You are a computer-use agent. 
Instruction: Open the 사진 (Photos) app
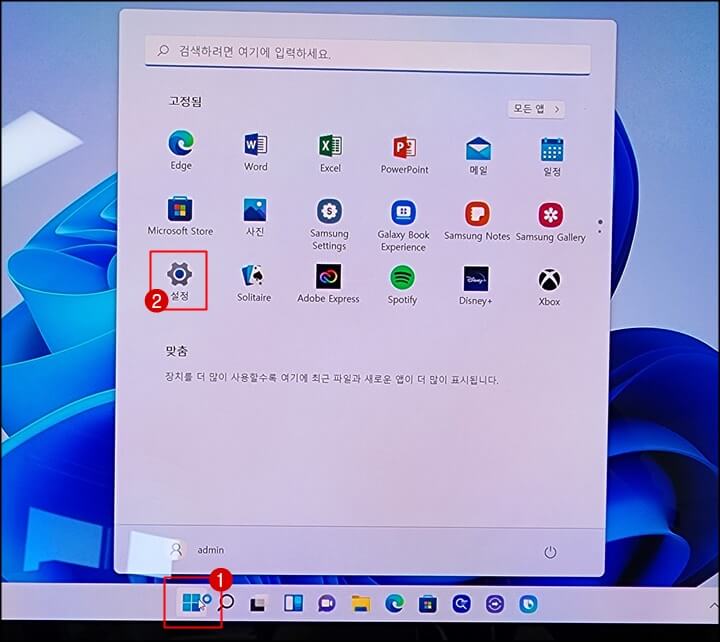coord(255,216)
